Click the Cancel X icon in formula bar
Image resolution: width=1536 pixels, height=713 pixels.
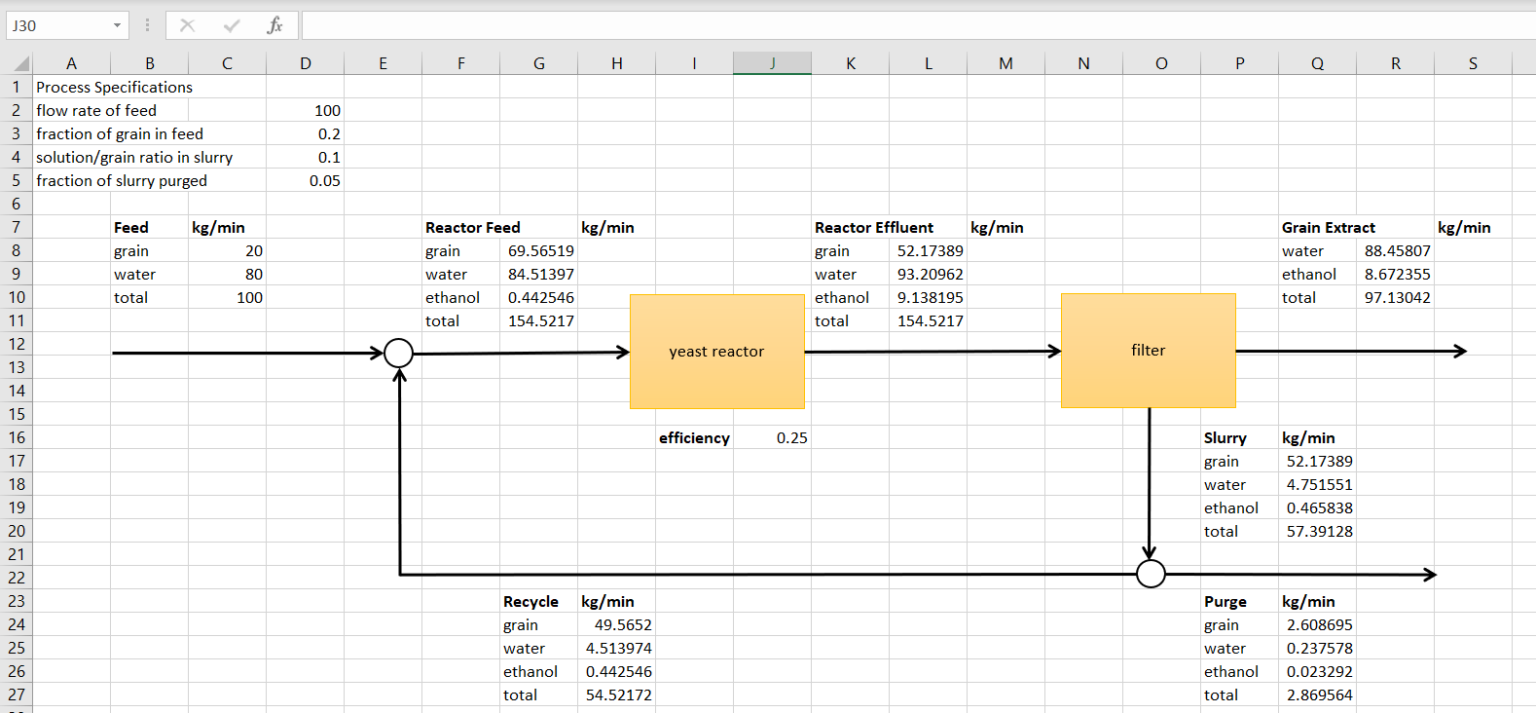(x=187, y=26)
